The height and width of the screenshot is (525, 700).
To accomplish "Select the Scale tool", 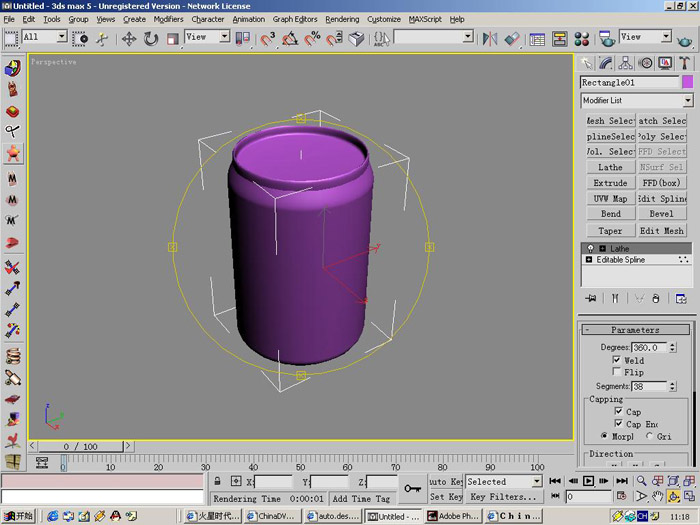I will click(172, 39).
